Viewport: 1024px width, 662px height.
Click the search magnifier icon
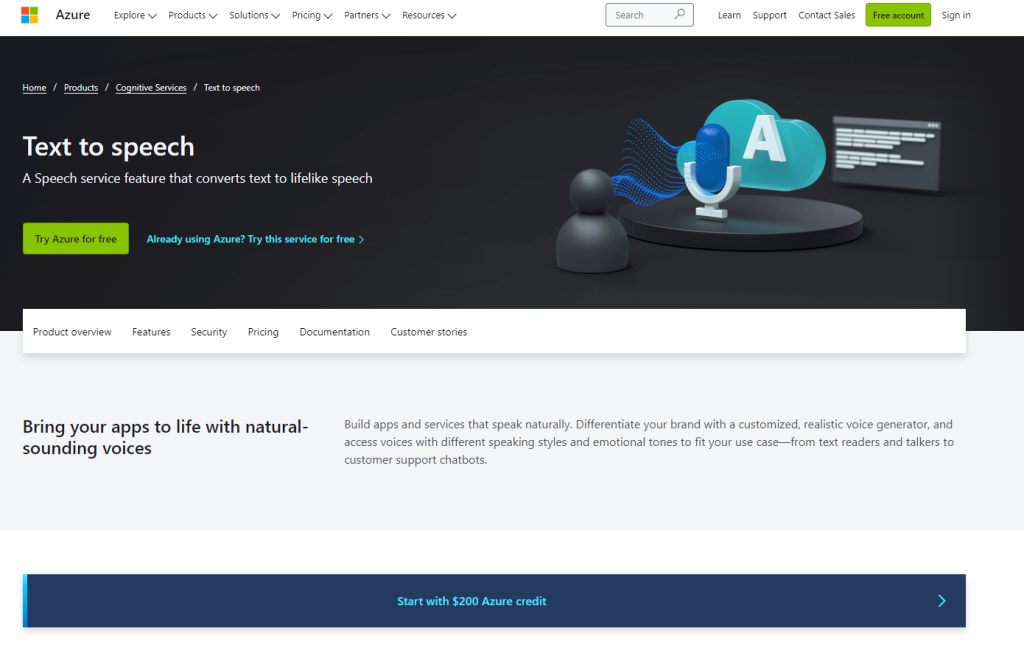(679, 15)
